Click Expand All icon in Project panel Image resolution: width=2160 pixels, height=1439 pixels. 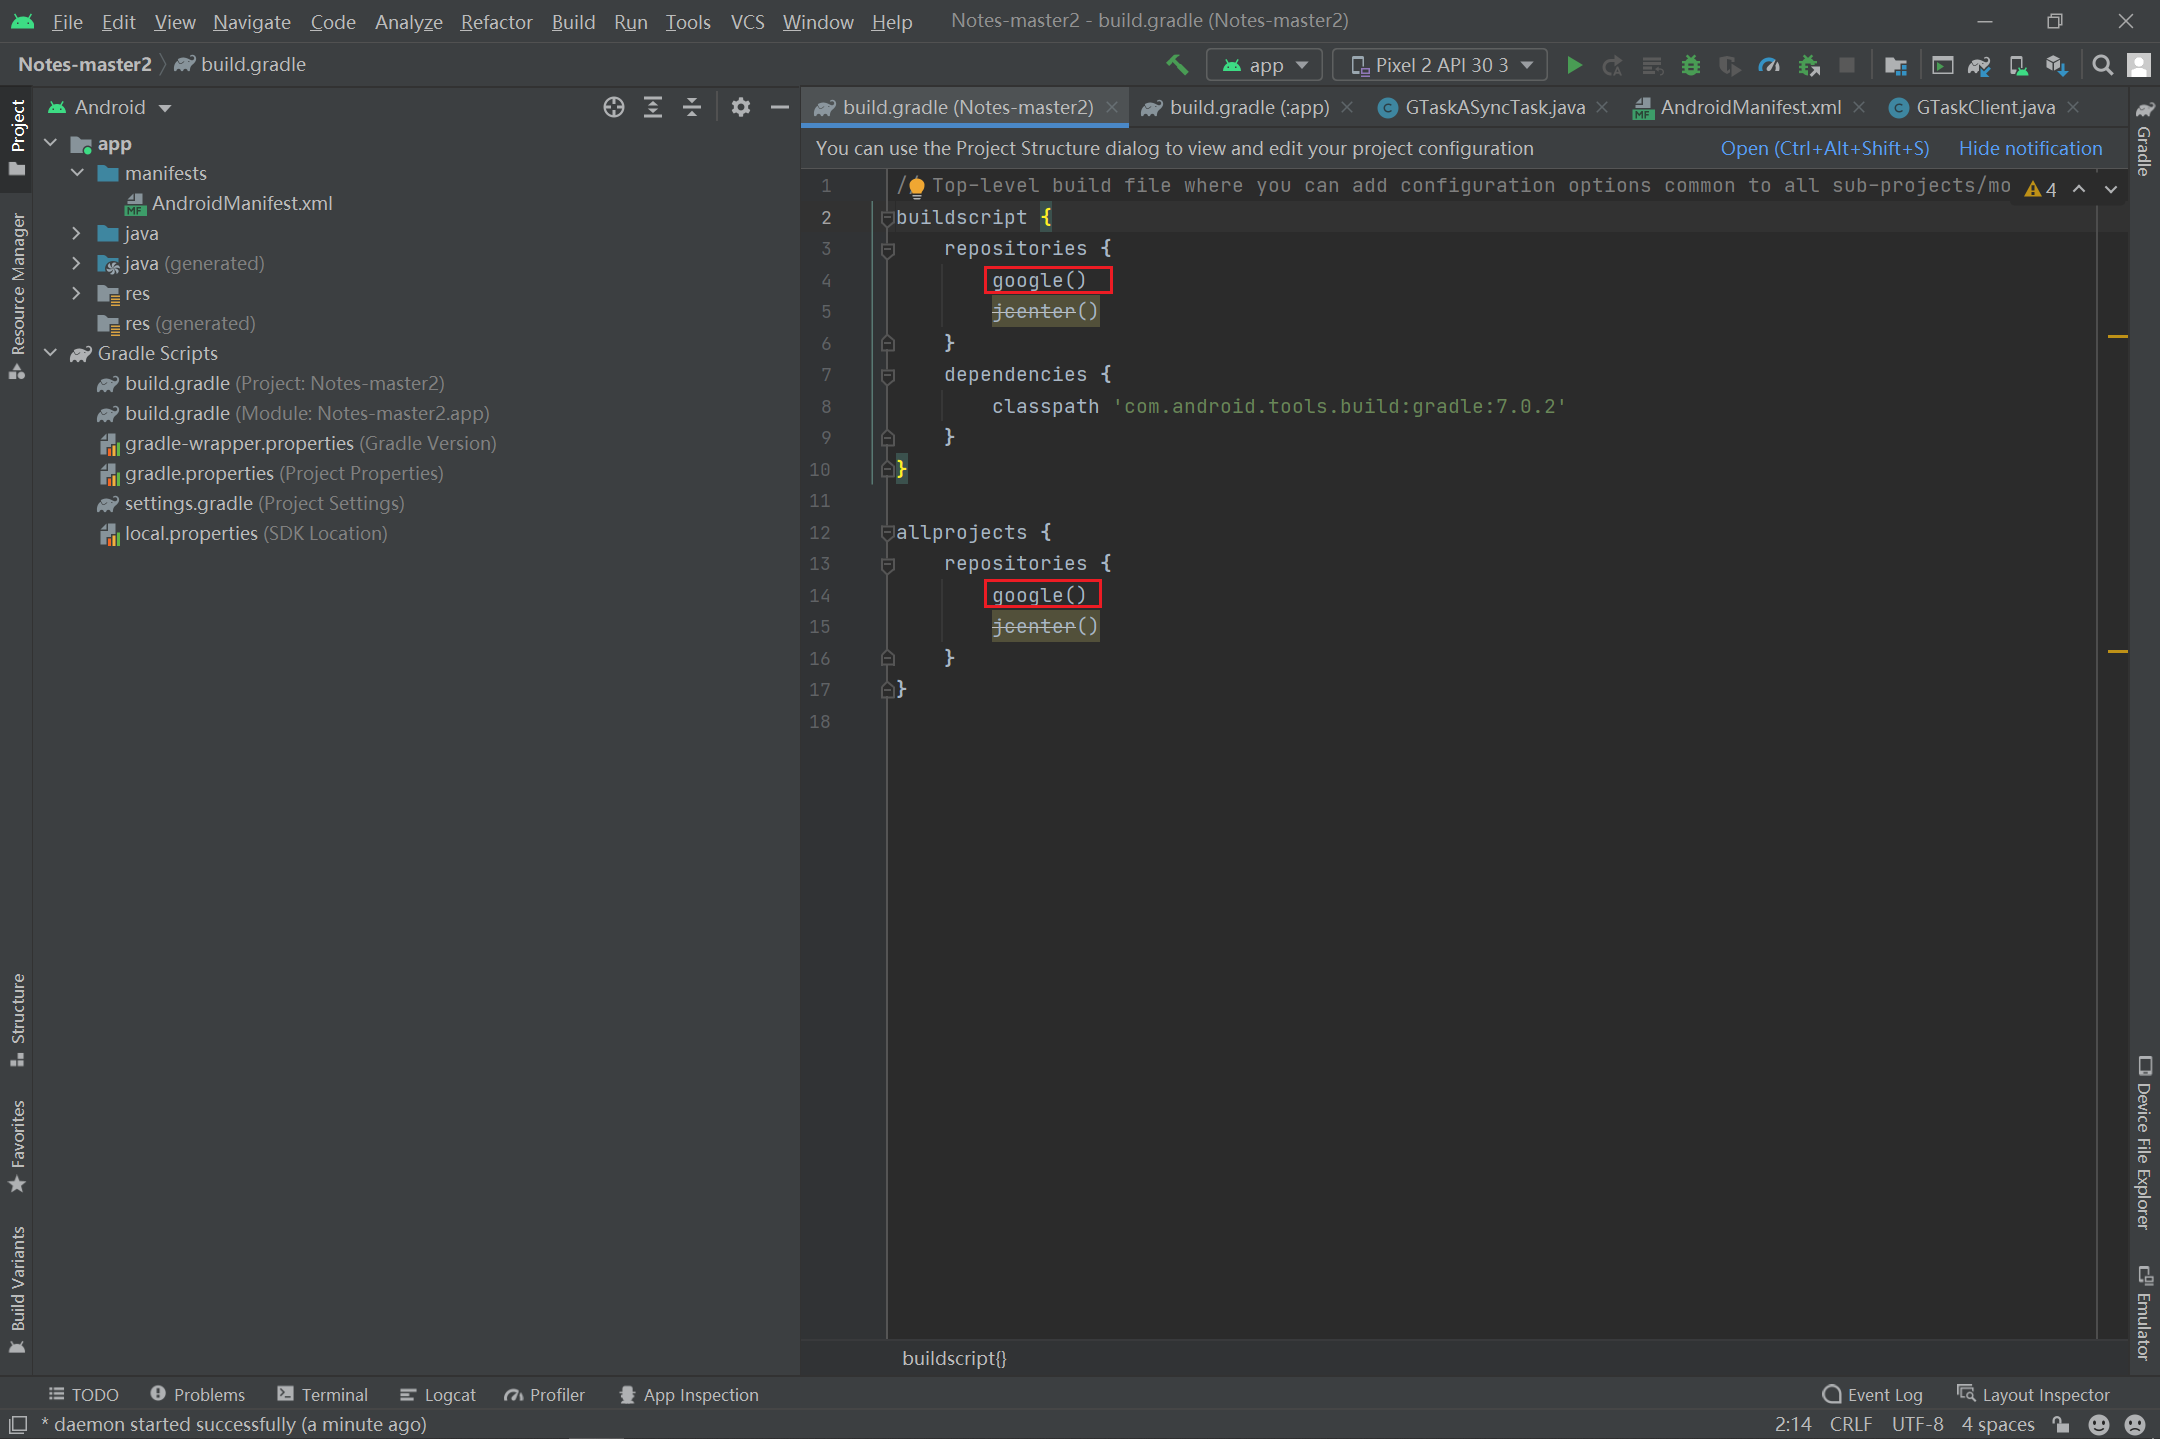coord(653,107)
